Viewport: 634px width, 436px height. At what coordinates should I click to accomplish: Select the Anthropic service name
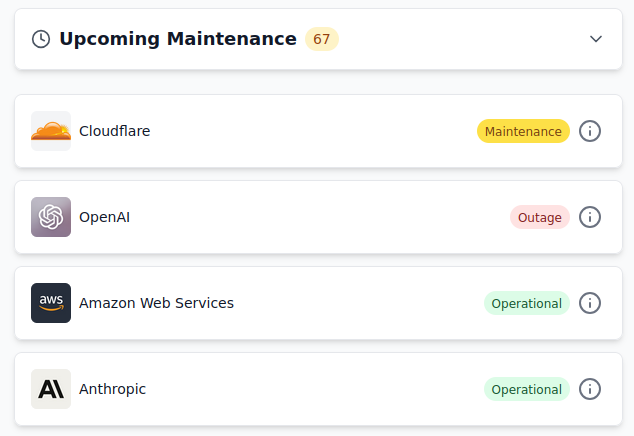click(x=113, y=389)
